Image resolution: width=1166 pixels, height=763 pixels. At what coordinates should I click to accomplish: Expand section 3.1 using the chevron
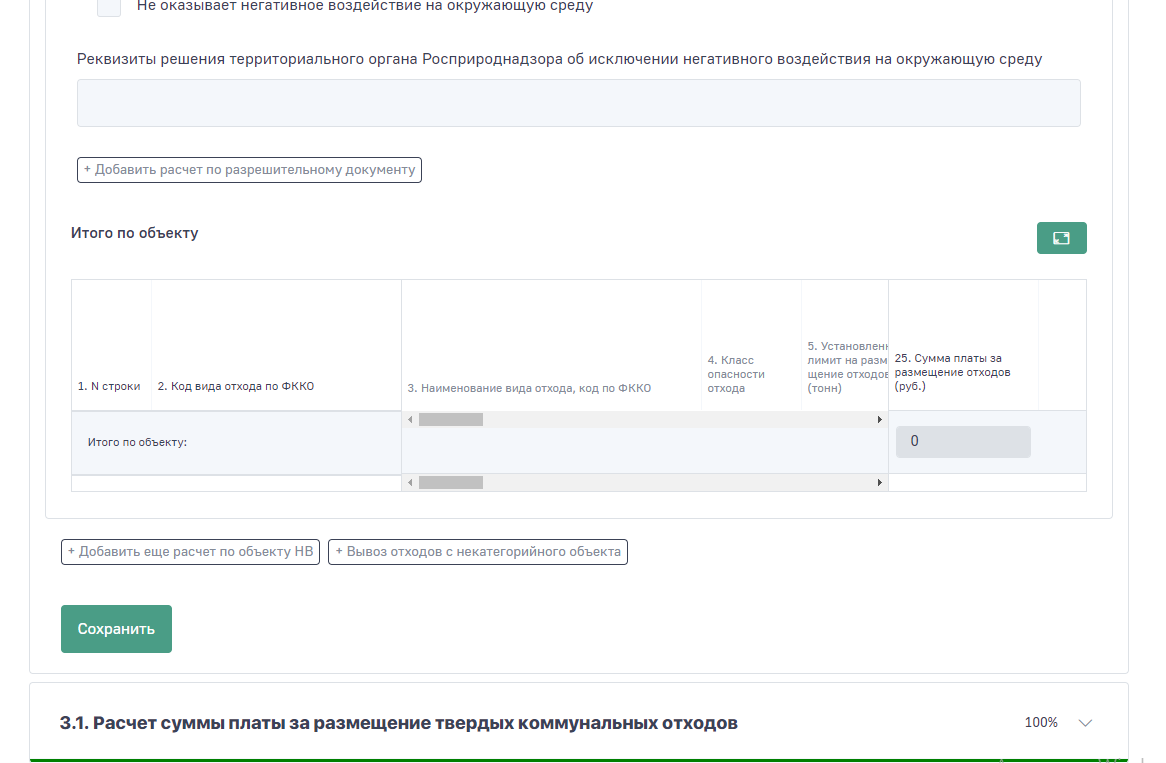(1085, 723)
